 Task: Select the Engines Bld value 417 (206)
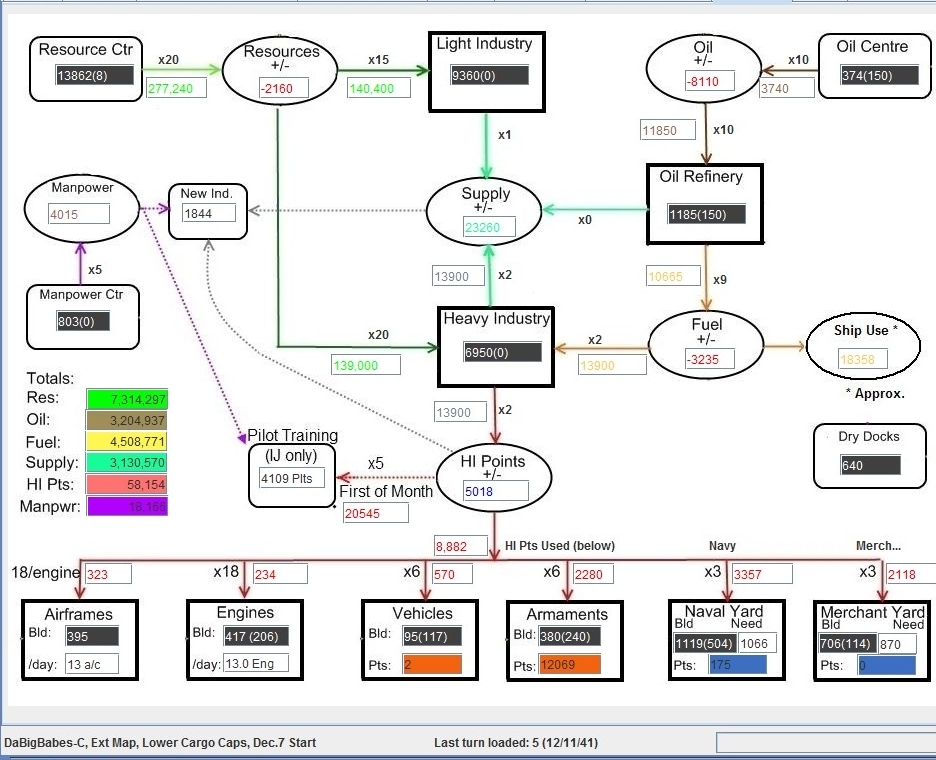tap(255, 636)
